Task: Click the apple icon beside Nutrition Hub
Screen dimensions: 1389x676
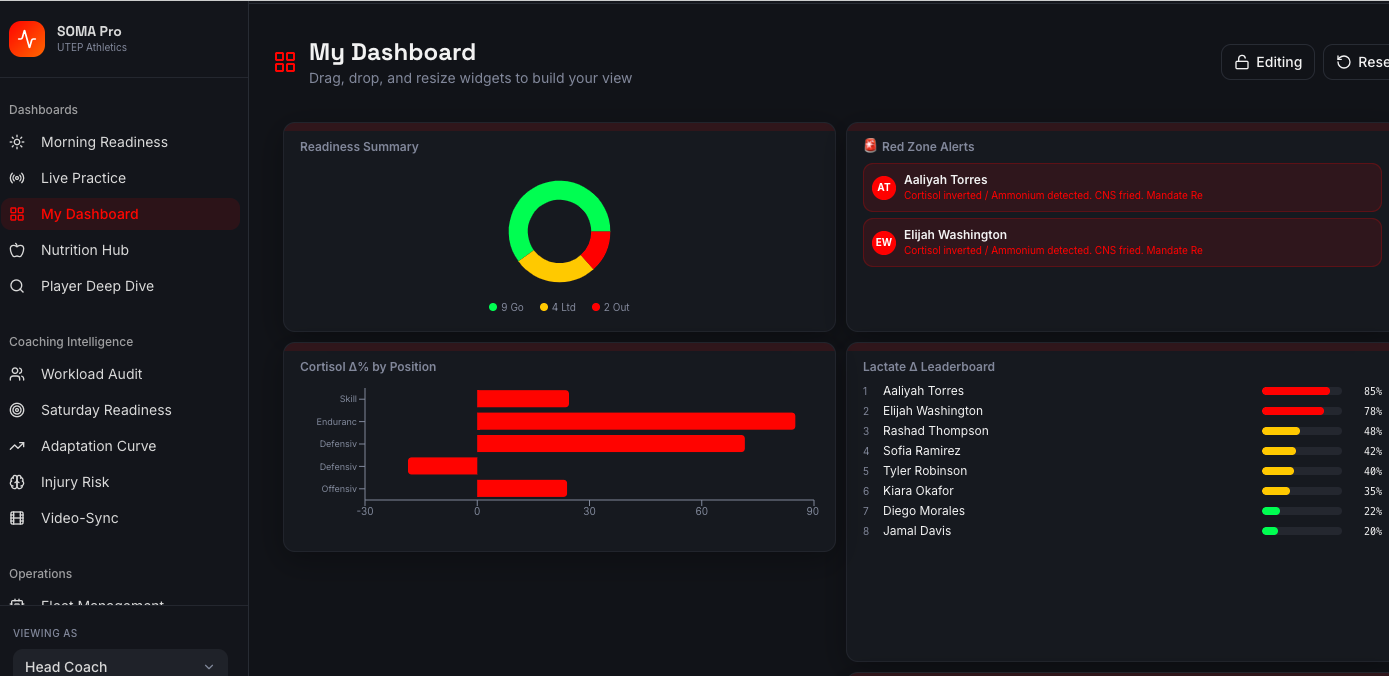Action: point(17,250)
